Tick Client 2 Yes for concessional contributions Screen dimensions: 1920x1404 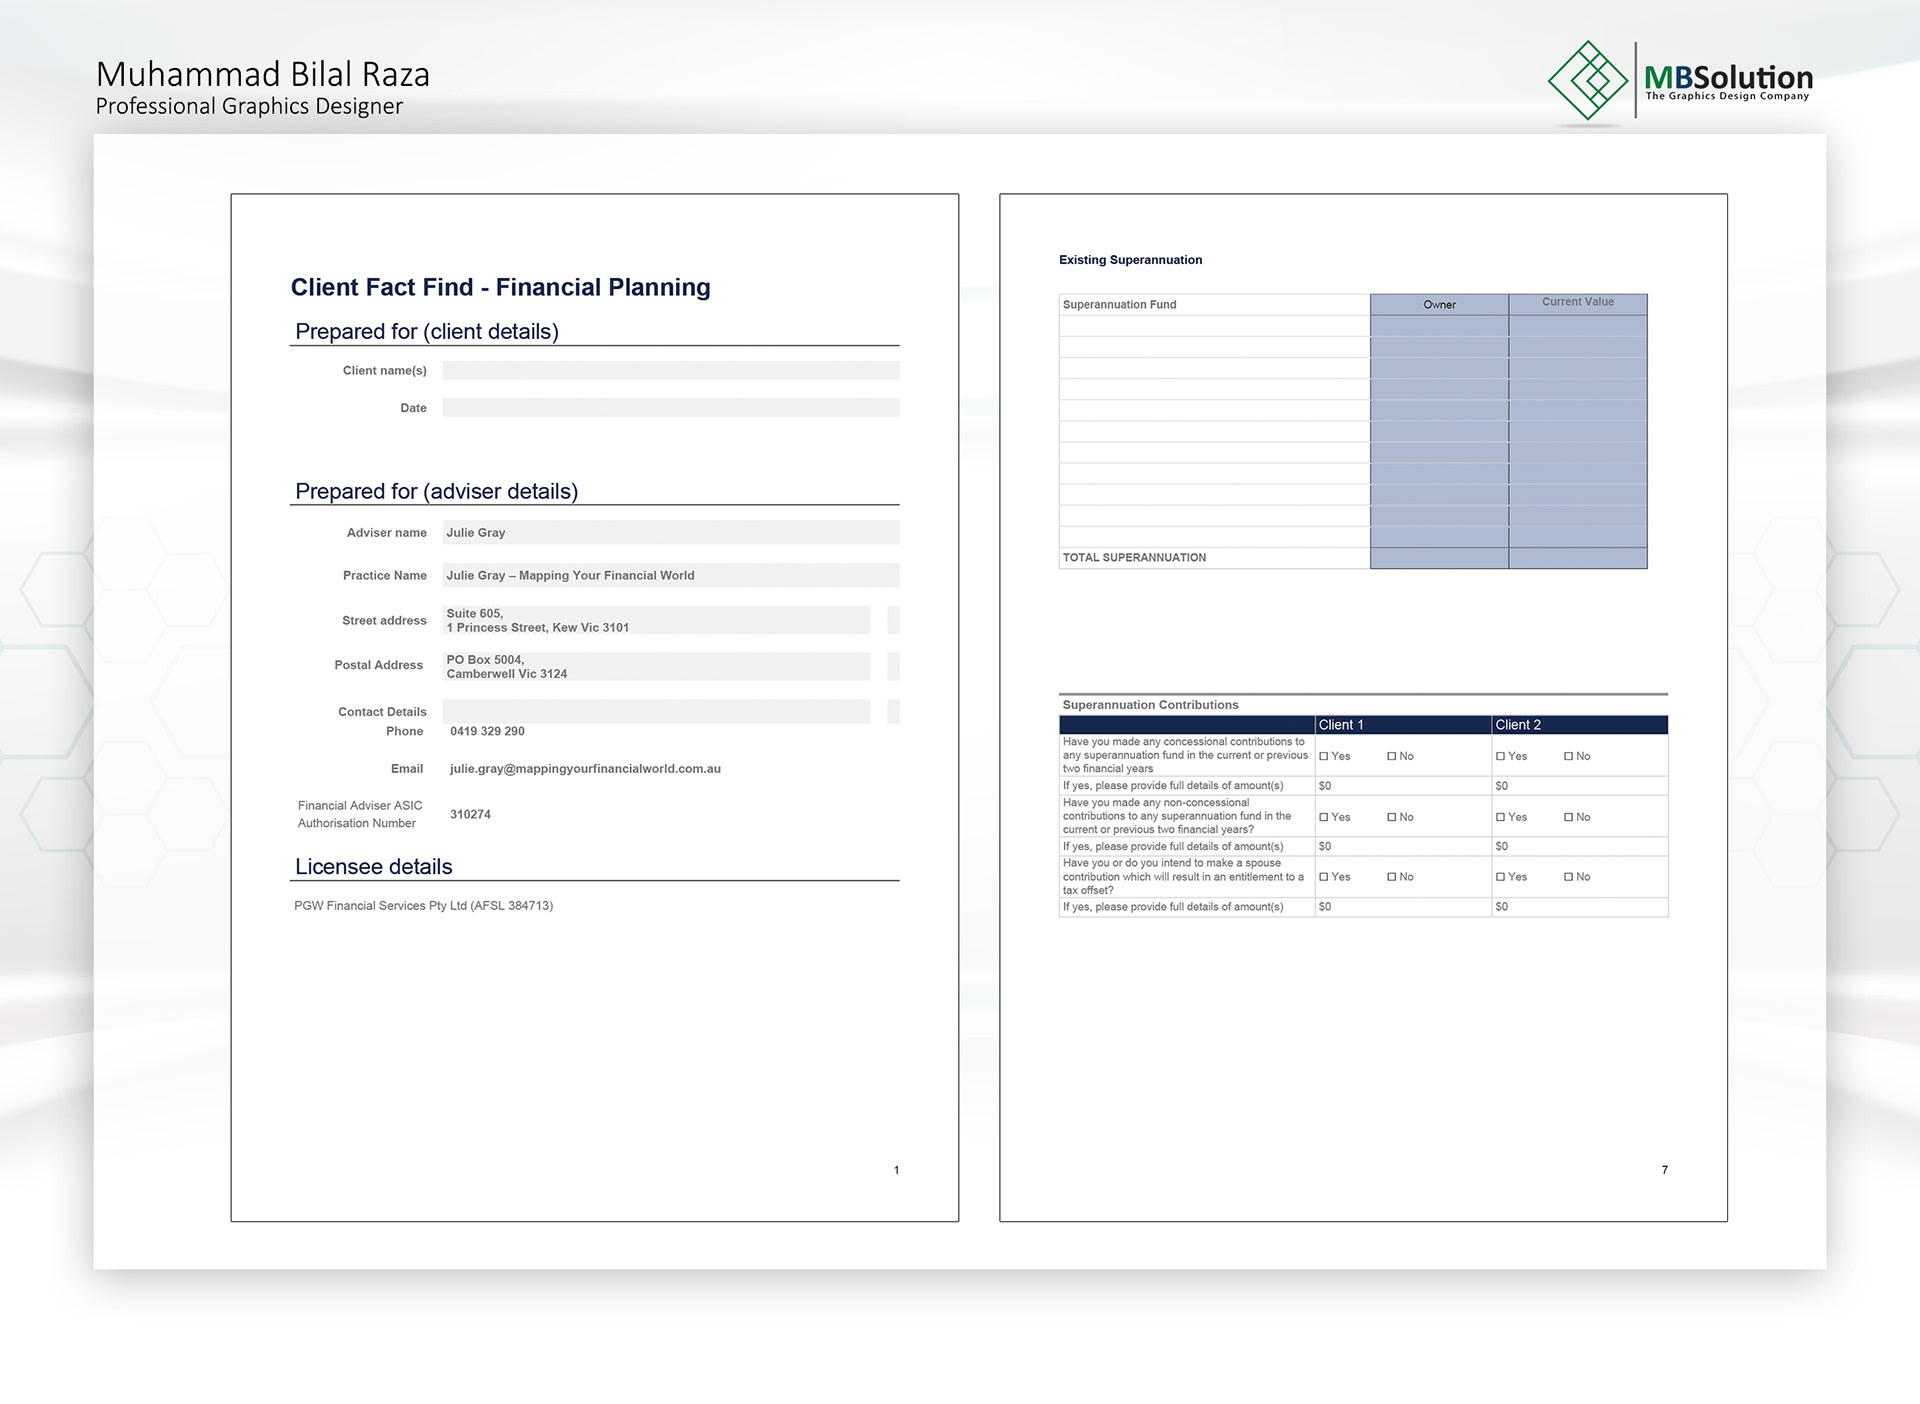(x=1501, y=757)
